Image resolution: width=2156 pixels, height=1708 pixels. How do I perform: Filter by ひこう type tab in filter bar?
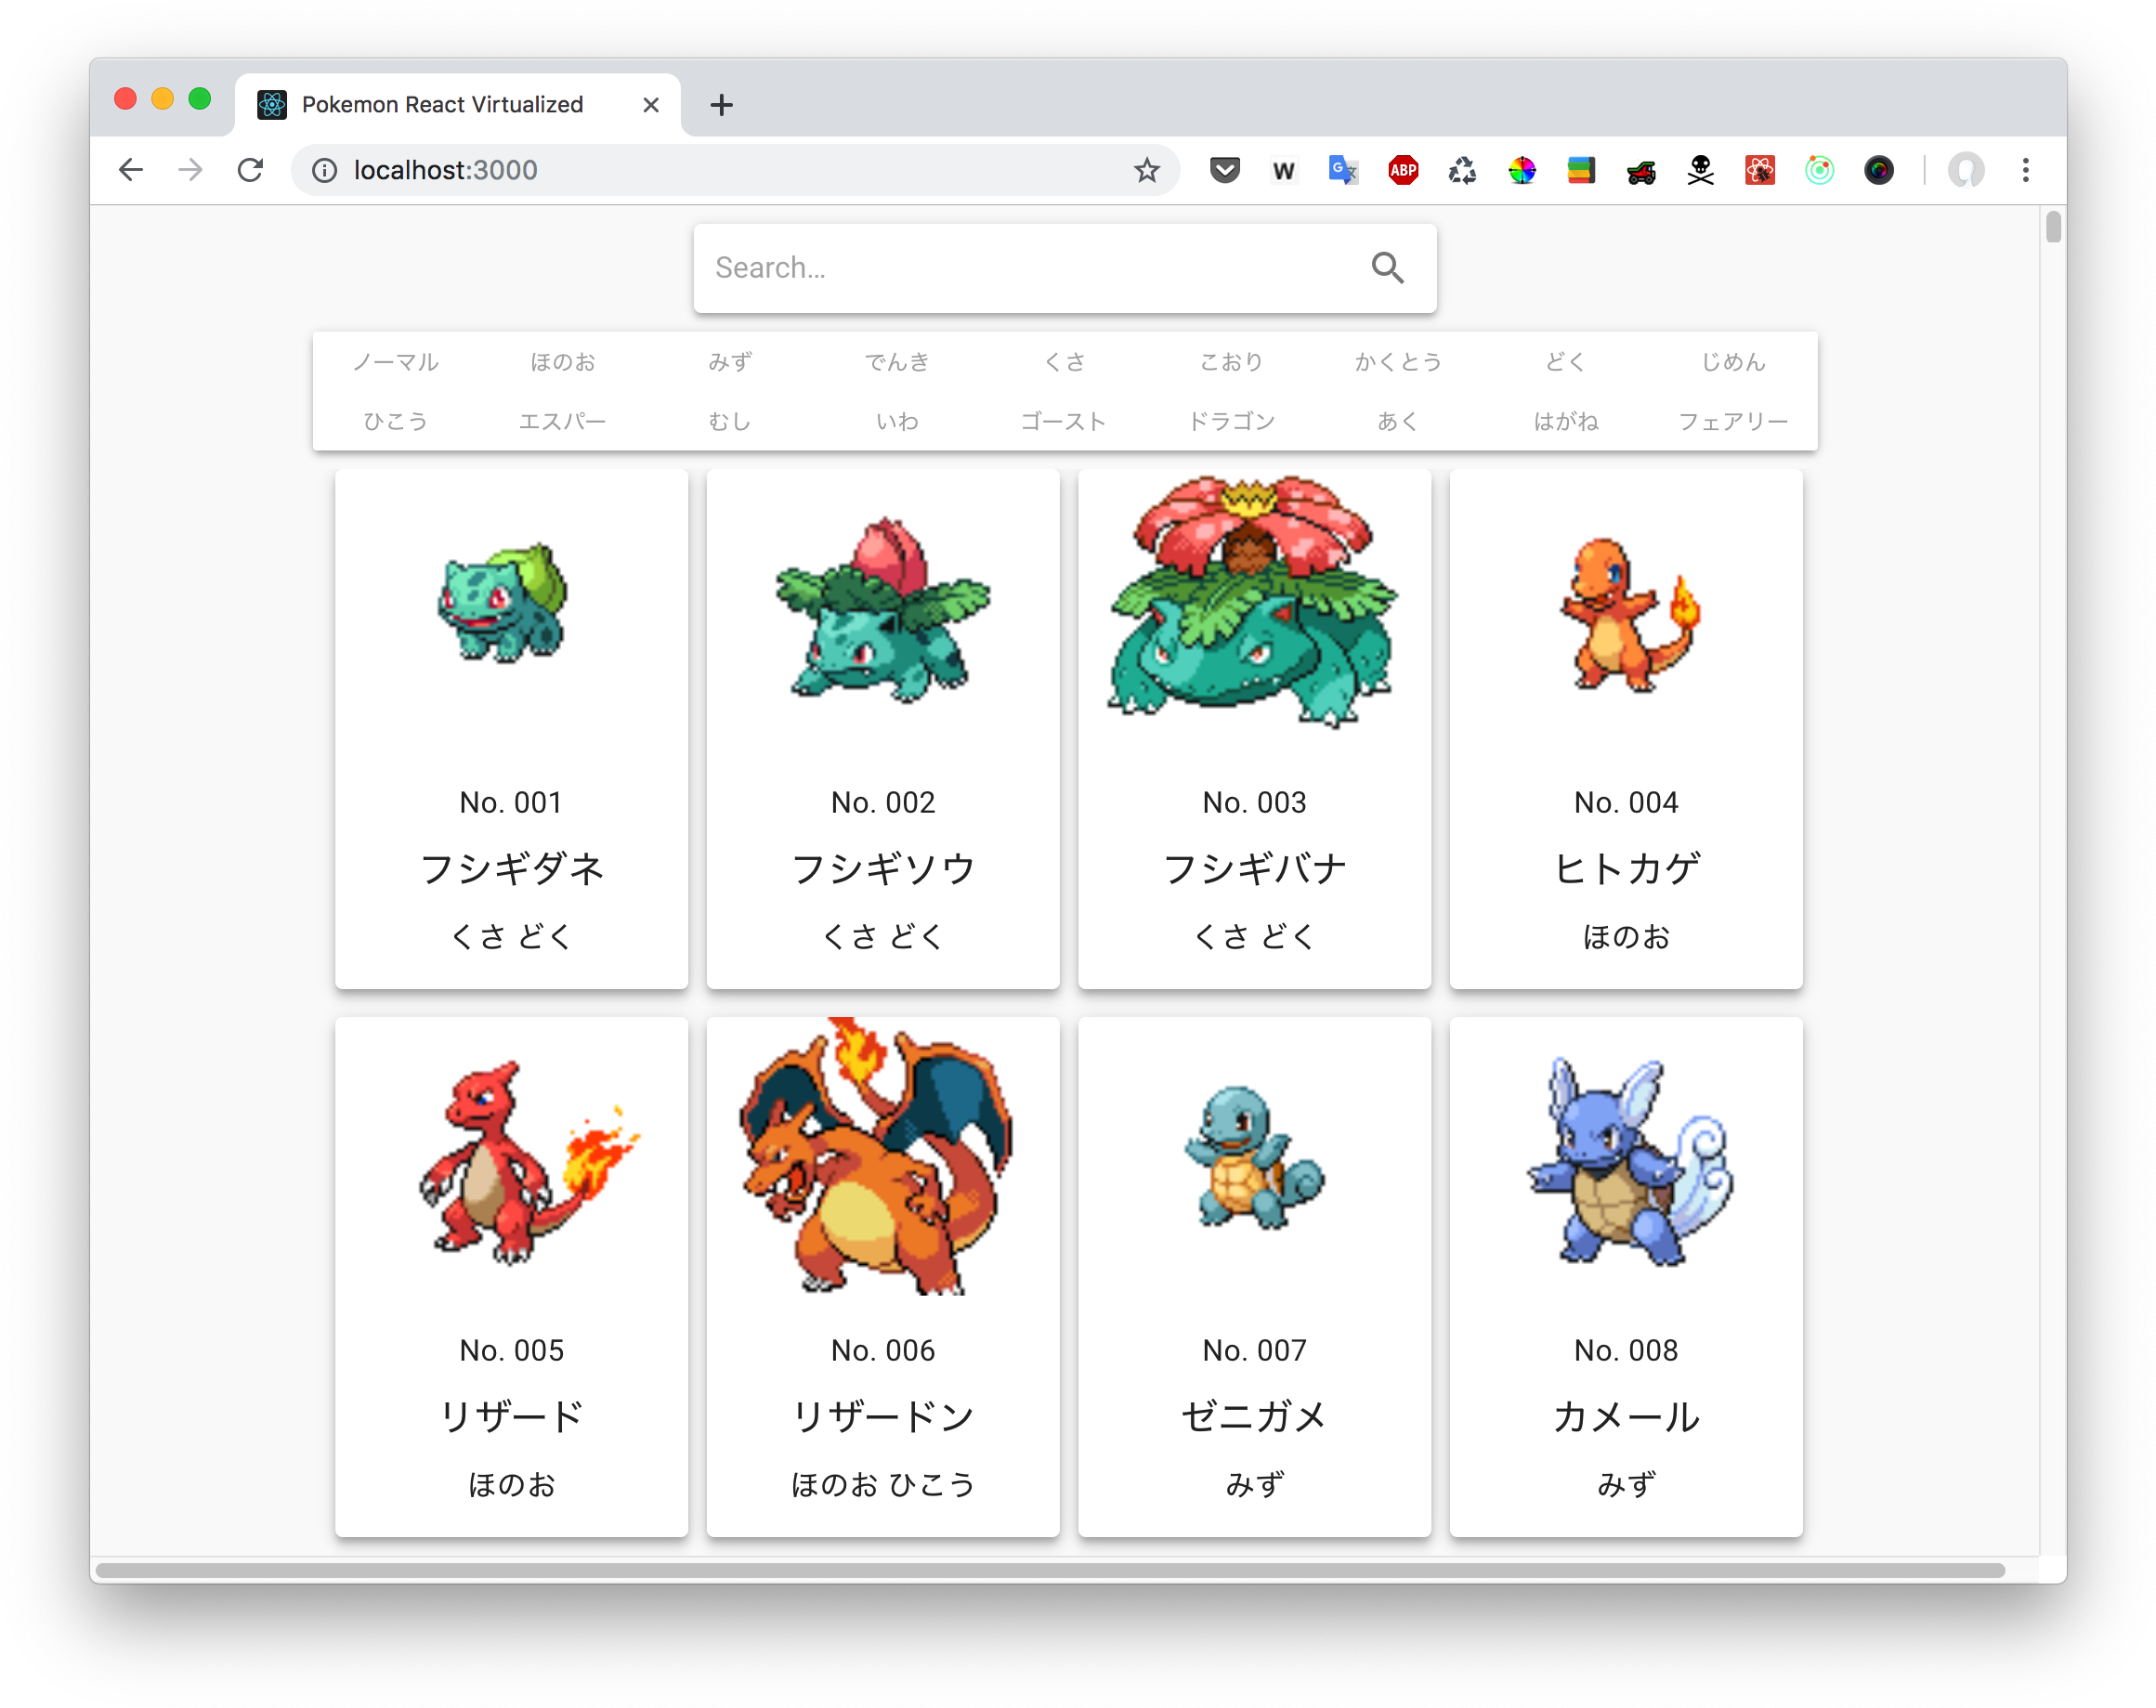tap(395, 421)
